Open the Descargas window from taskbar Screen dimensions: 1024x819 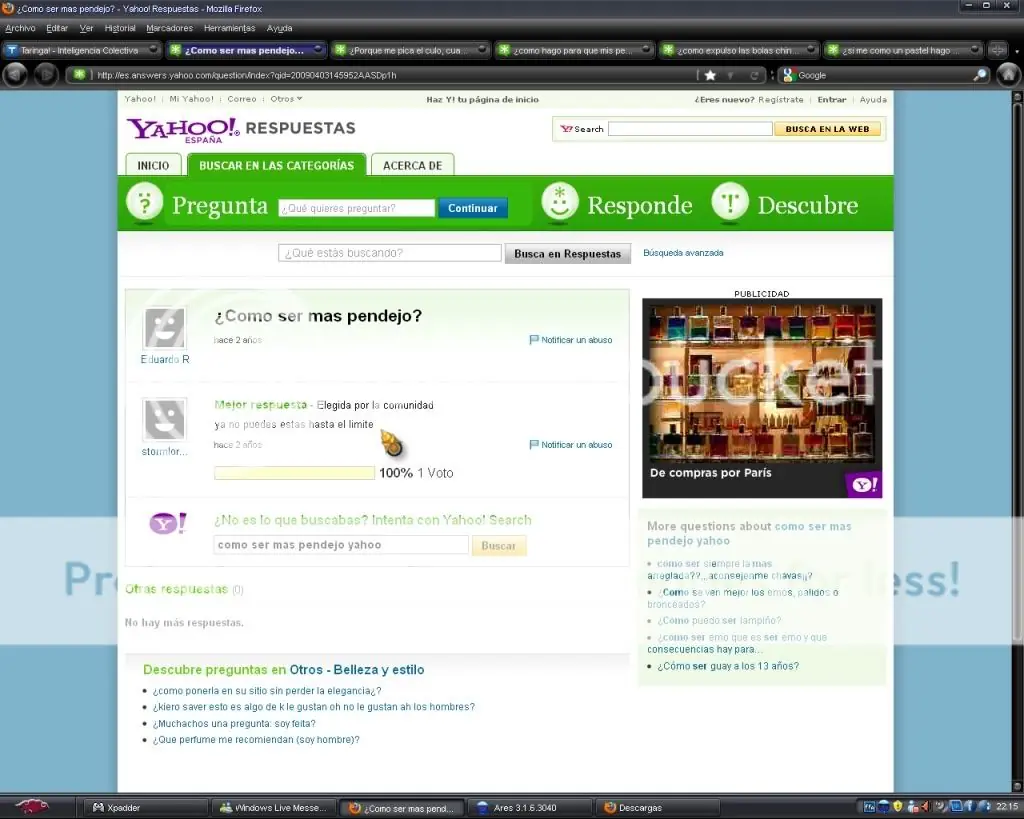pyautogui.click(x=658, y=808)
